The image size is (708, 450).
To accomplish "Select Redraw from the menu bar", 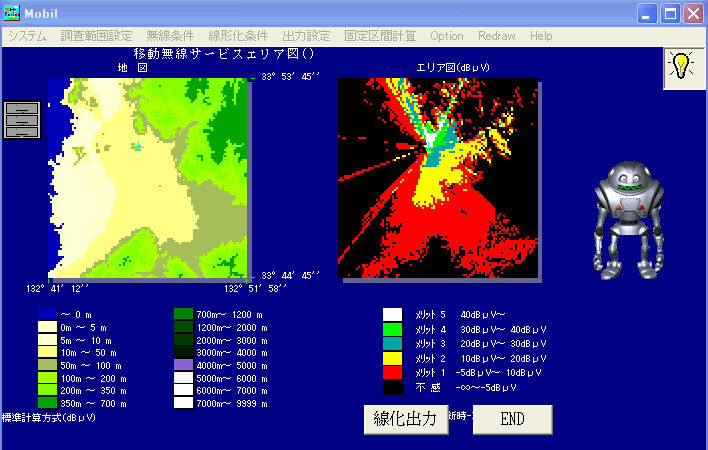I will pos(497,36).
